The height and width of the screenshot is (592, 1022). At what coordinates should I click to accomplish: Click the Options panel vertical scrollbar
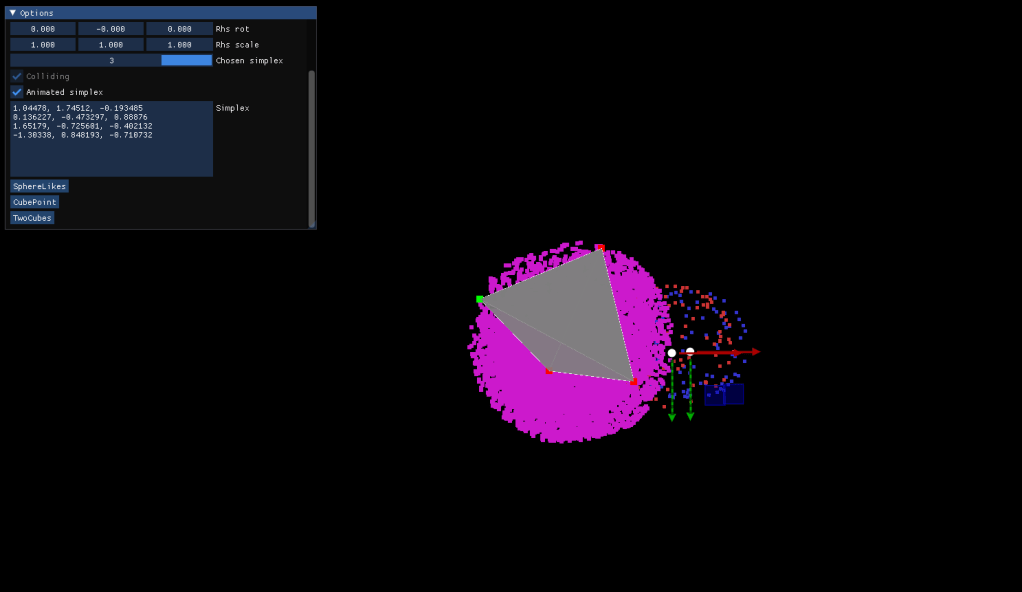tap(311, 148)
